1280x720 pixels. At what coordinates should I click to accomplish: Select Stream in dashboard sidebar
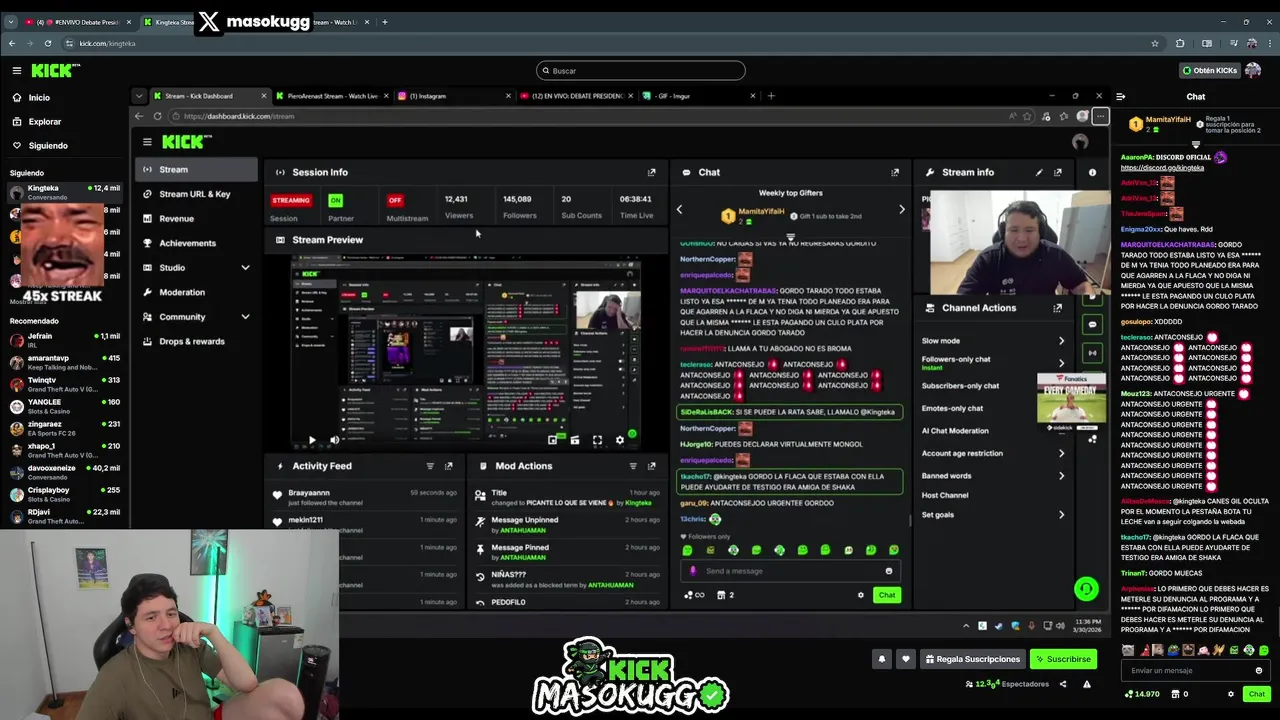click(197, 170)
